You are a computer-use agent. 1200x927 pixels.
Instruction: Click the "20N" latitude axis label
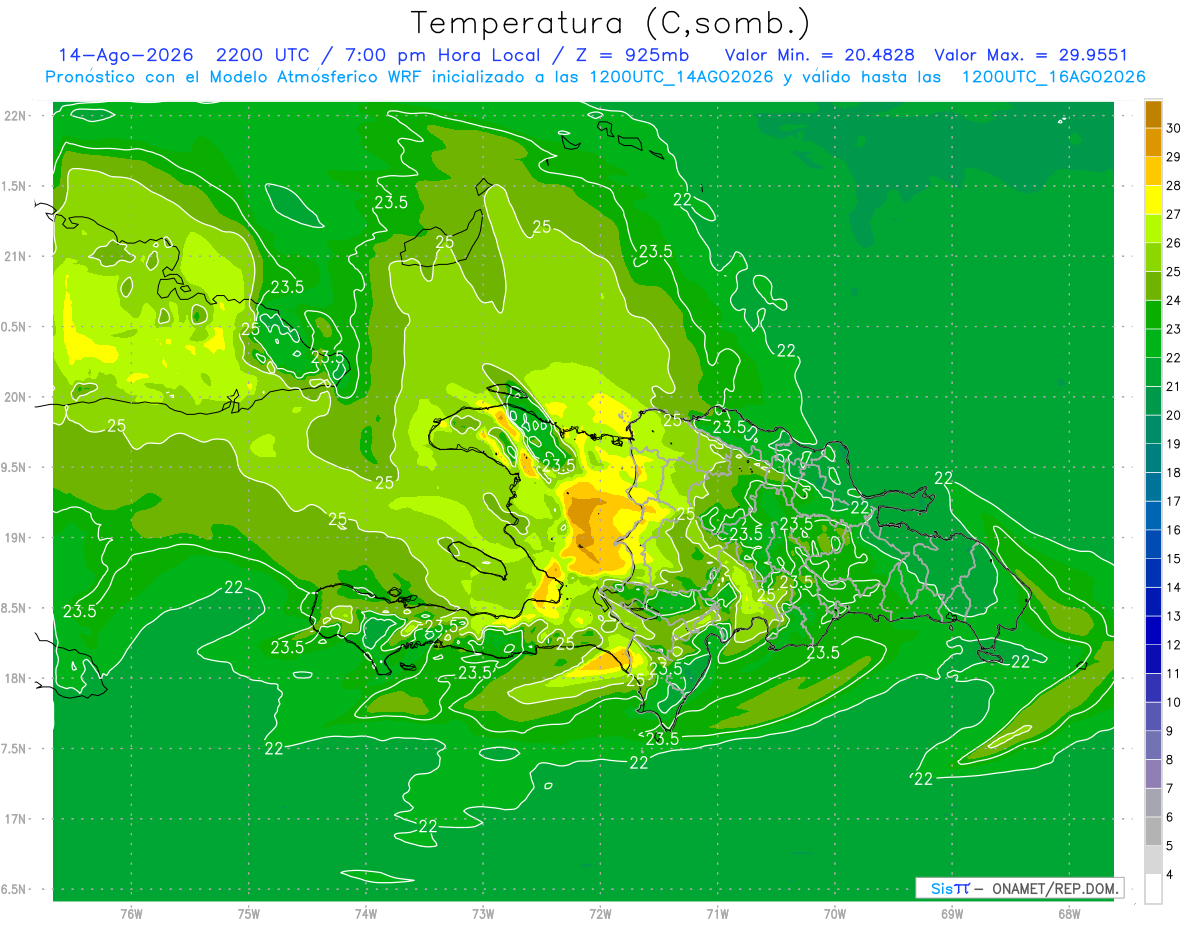(14, 397)
